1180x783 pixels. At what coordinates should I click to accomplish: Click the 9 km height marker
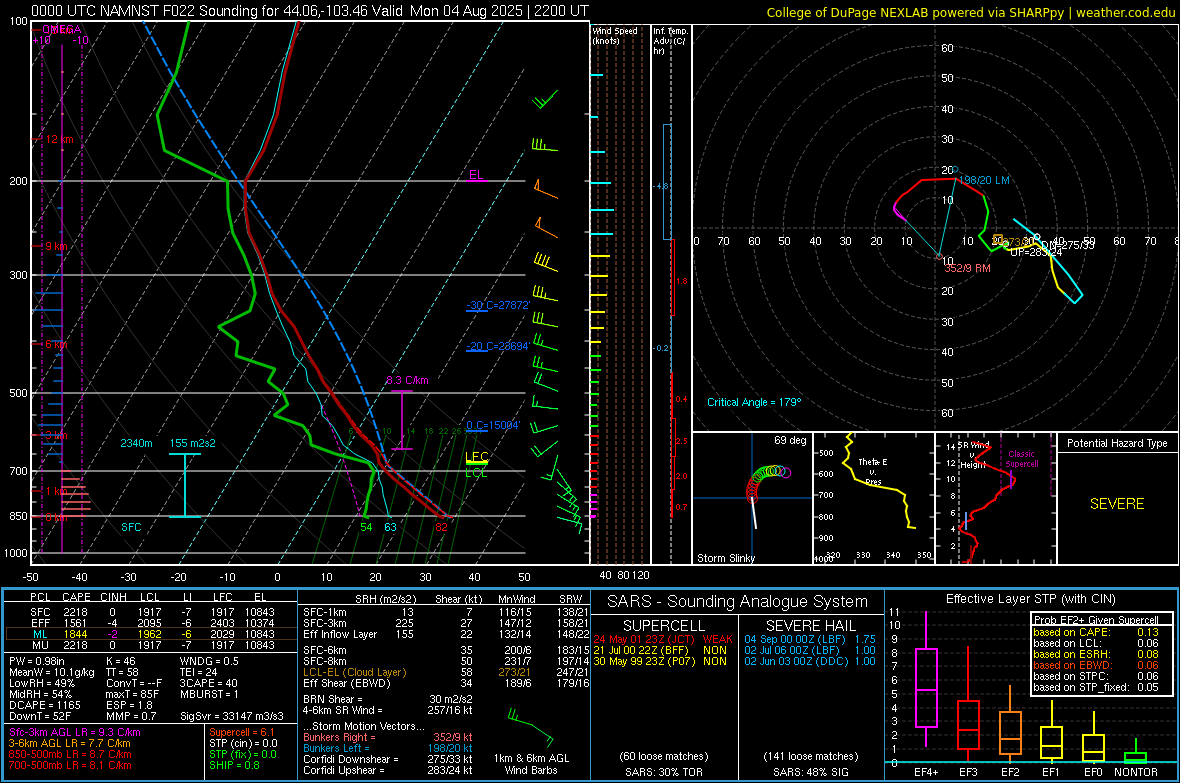point(56,246)
